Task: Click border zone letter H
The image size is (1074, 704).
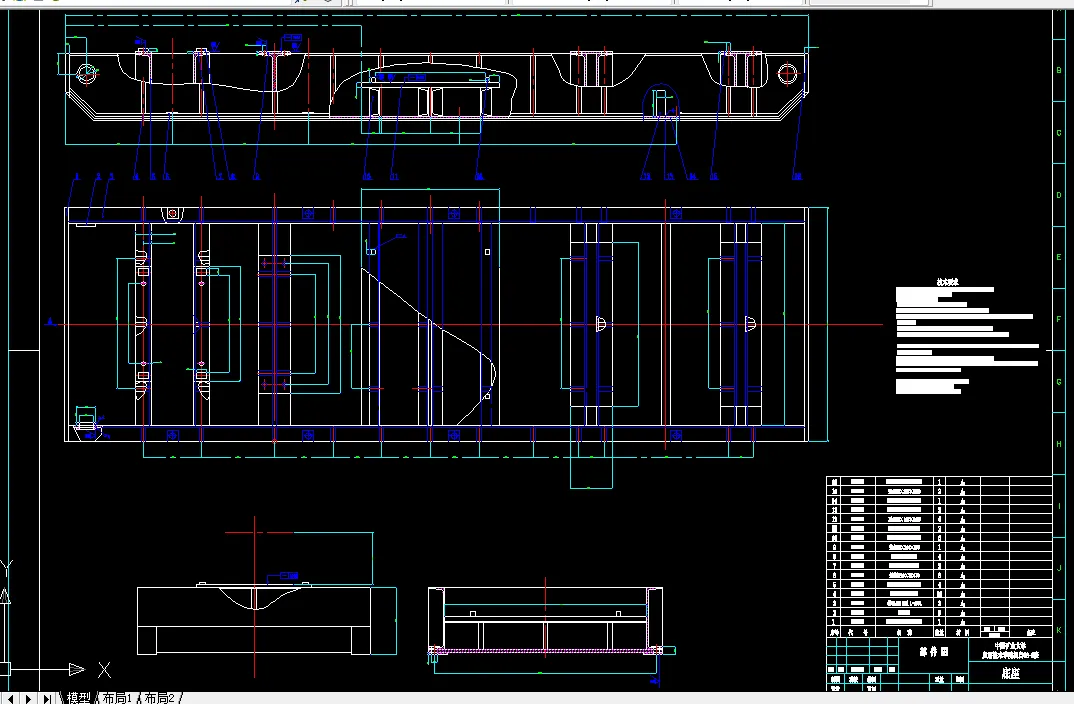Action: tap(1059, 444)
